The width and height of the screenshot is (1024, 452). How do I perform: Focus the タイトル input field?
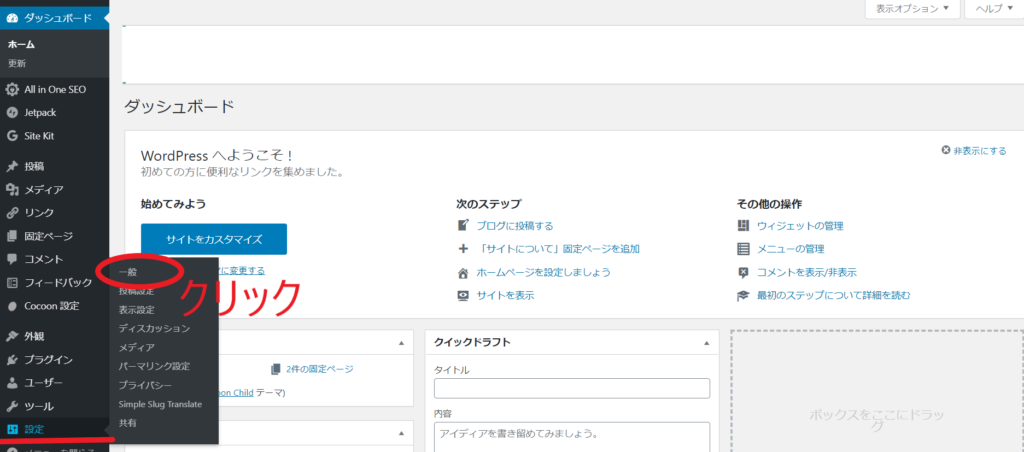(x=571, y=388)
